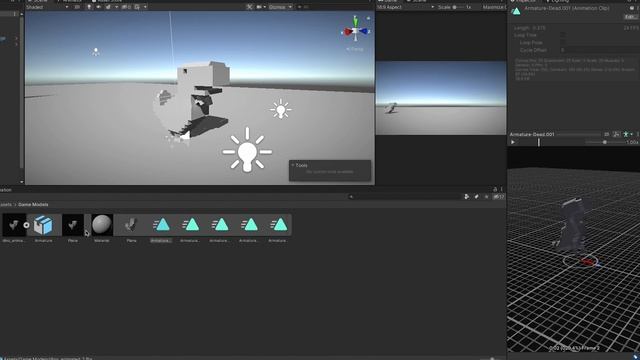The height and width of the screenshot is (360, 640).
Task: Toggle scene audio speaker icon
Action: [98, 7]
